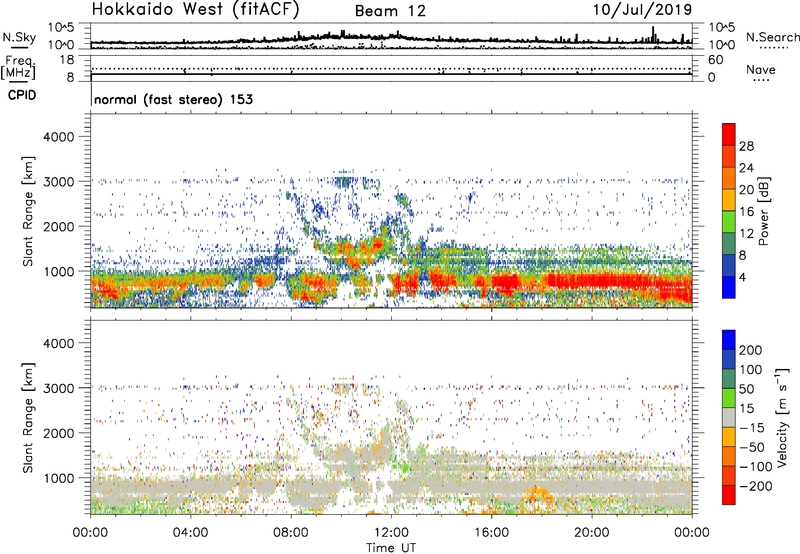800x554 pixels.
Task: Click the "16:00" time axis label
Action: pos(491,533)
